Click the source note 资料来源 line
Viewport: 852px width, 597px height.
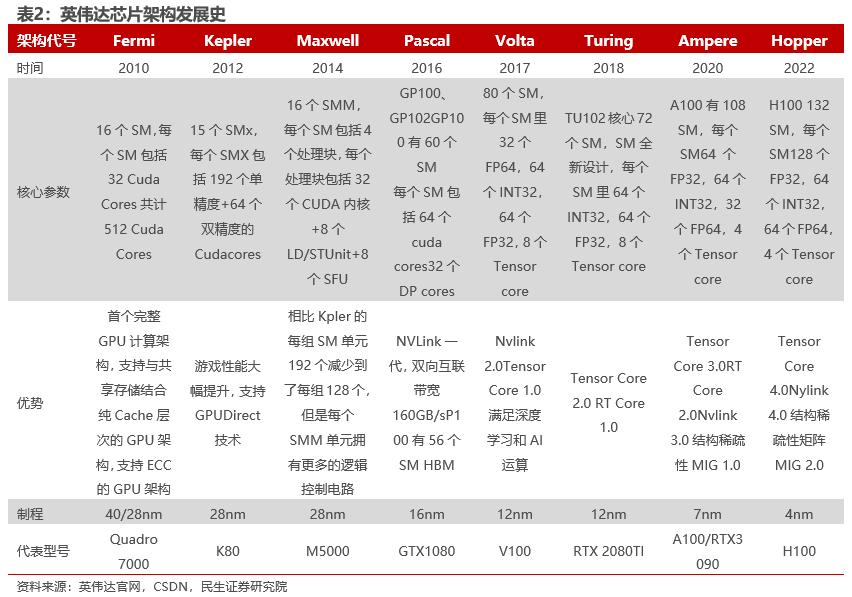point(152,587)
